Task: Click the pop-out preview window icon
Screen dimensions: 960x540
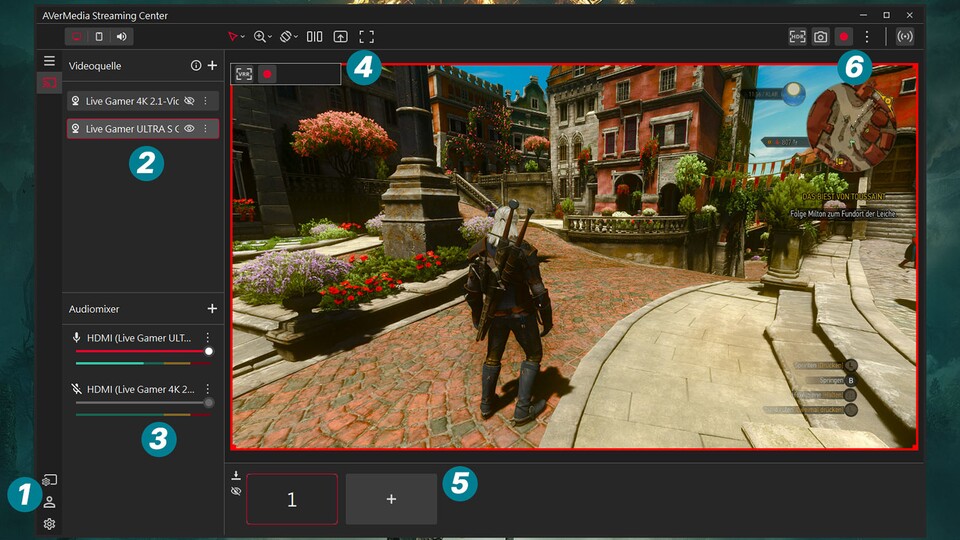Action: click(340, 37)
